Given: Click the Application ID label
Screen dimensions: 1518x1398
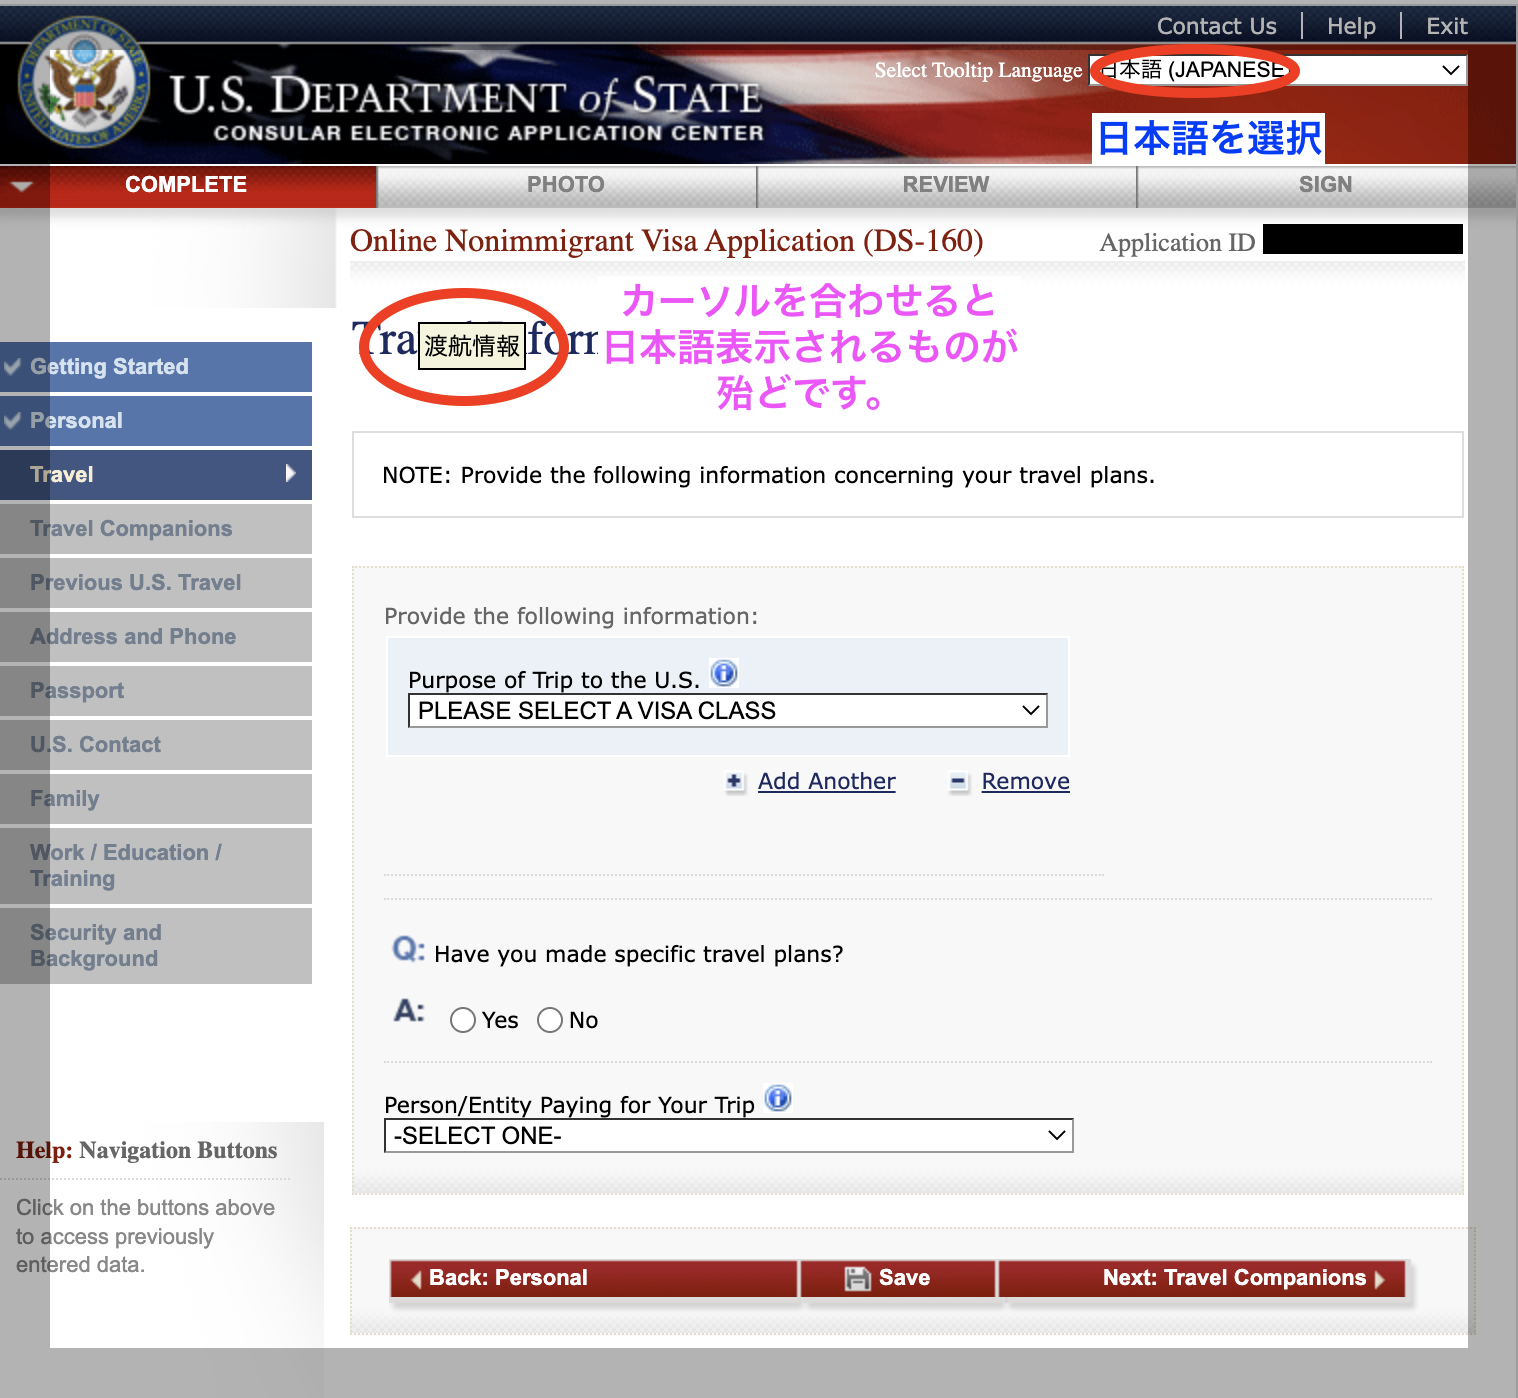Looking at the screenshot, I should tap(1177, 243).
